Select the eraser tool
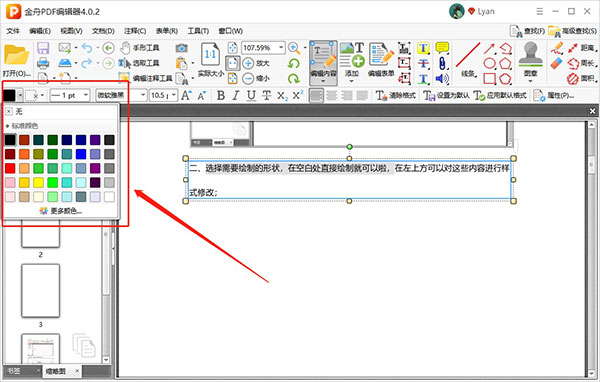Screen dimensions: 600x382 [557, 63]
